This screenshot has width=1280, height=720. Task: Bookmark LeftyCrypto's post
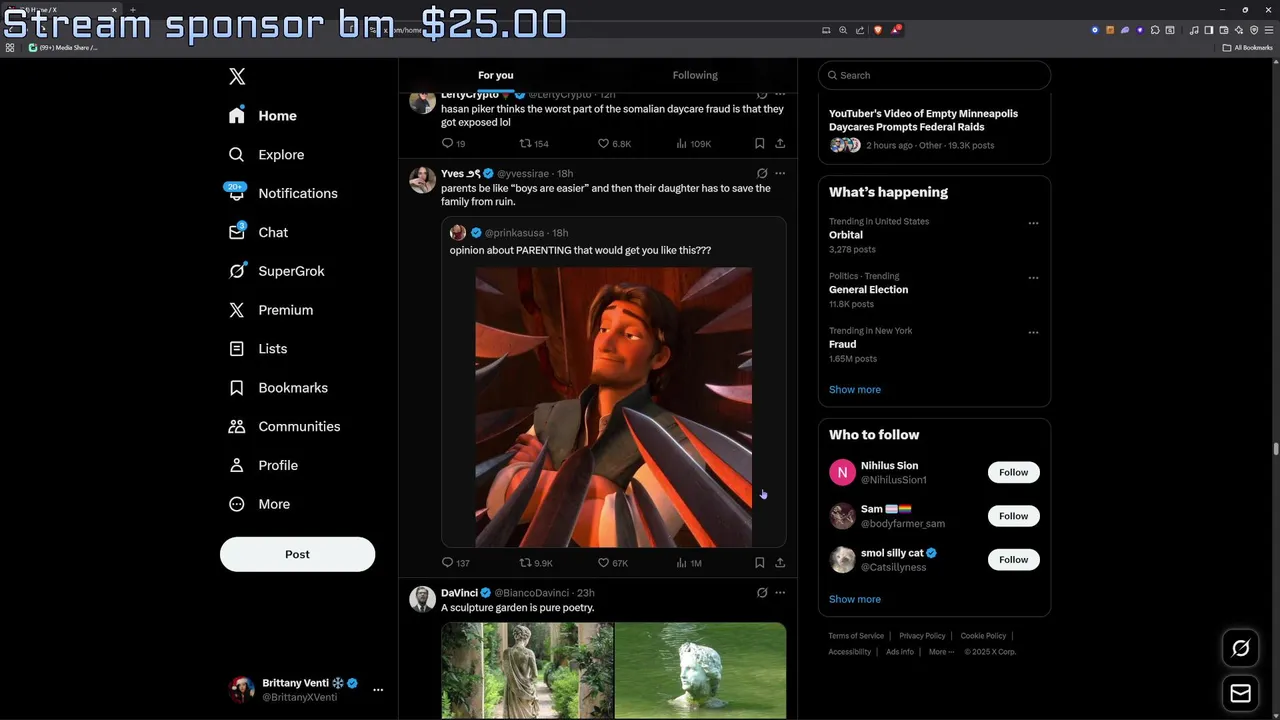pyautogui.click(x=760, y=144)
